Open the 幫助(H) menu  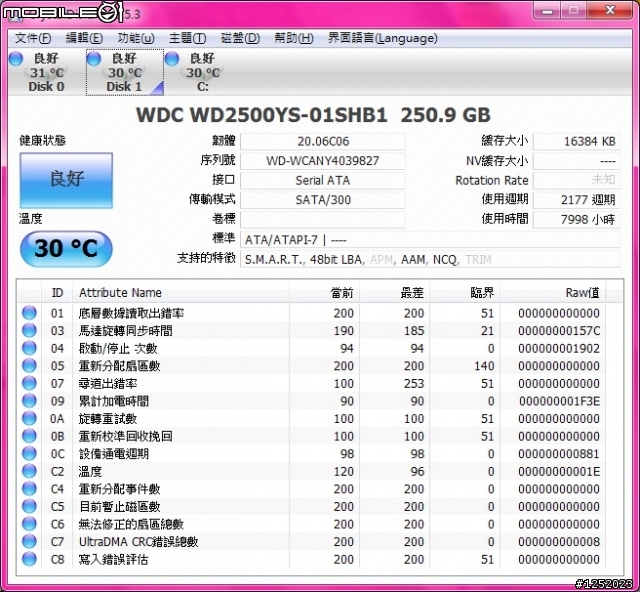click(294, 38)
